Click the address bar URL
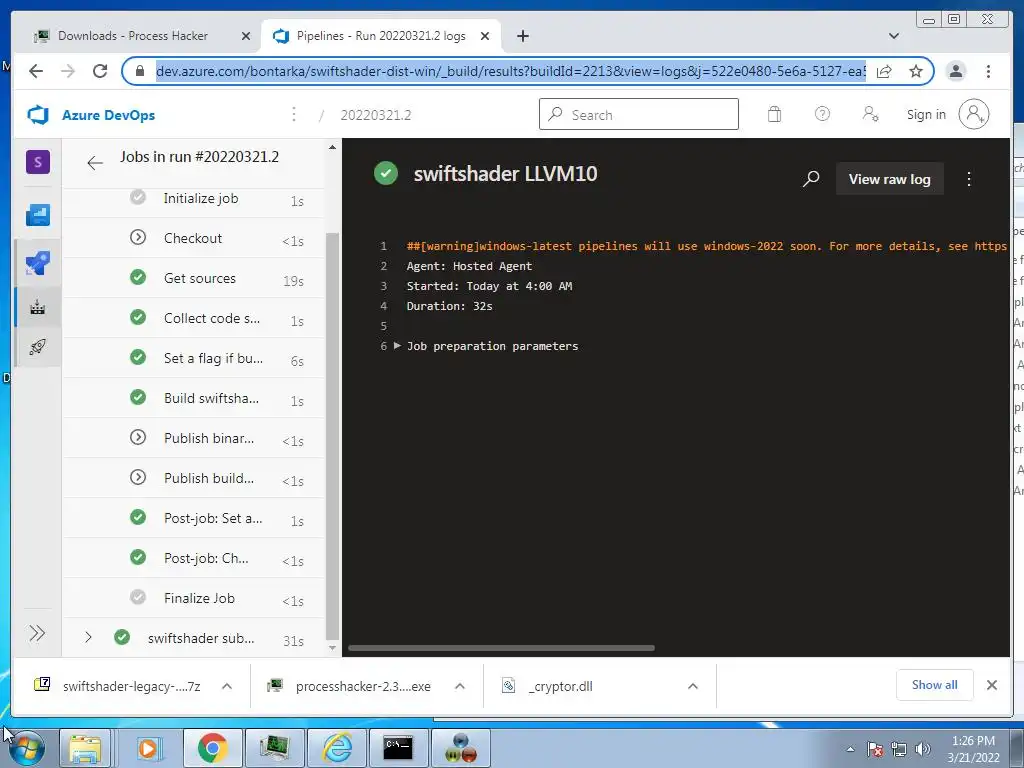Image resolution: width=1024 pixels, height=768 pixels. tap(511, 71)
